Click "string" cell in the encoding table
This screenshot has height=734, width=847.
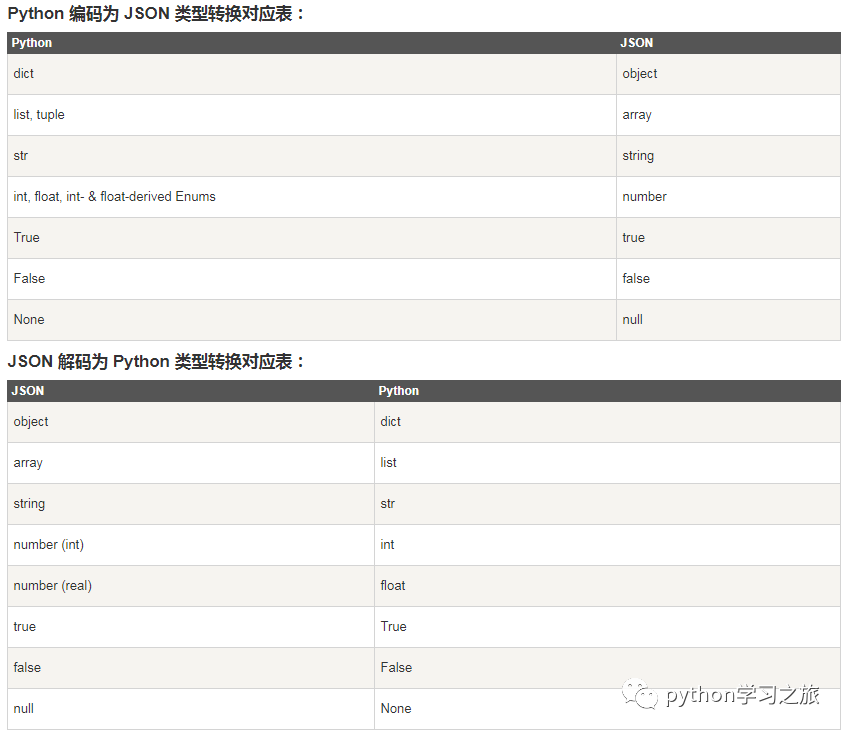[x=728, y=156]
